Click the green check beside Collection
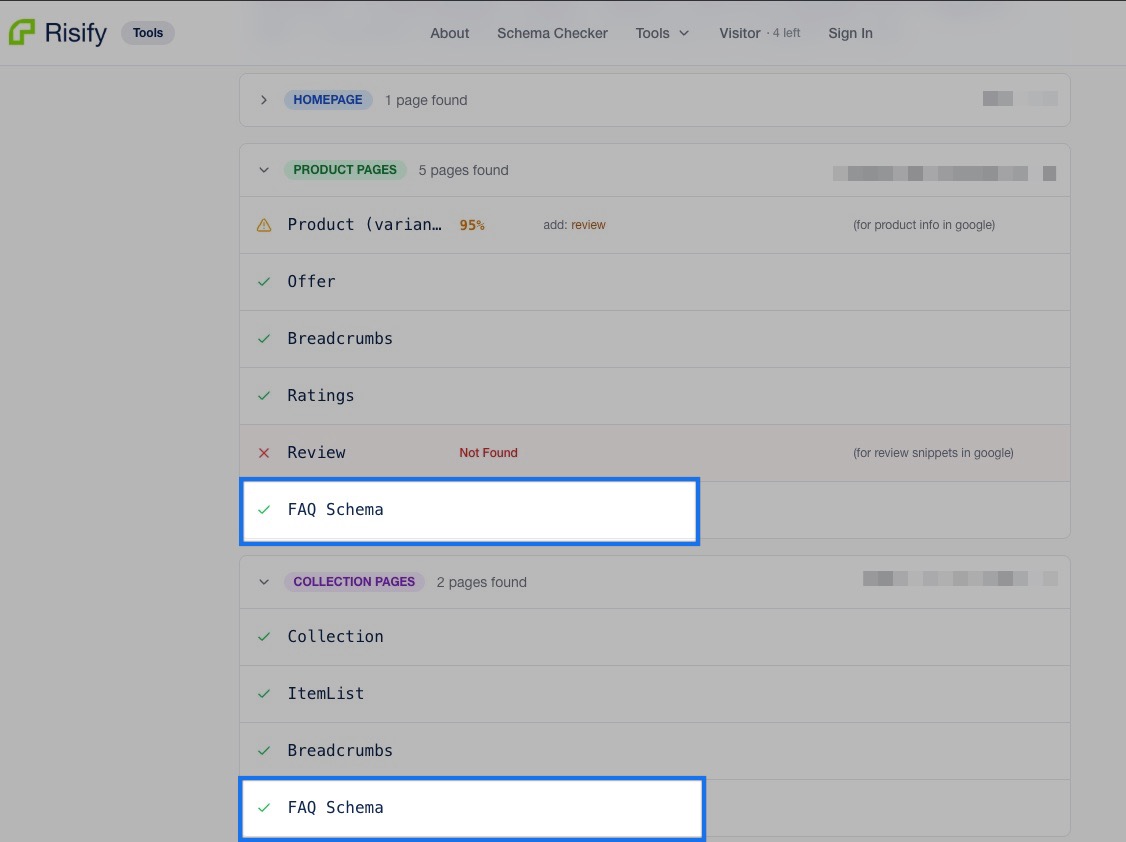The width and height of the screenshot is (1126, 842). point(264,636)
